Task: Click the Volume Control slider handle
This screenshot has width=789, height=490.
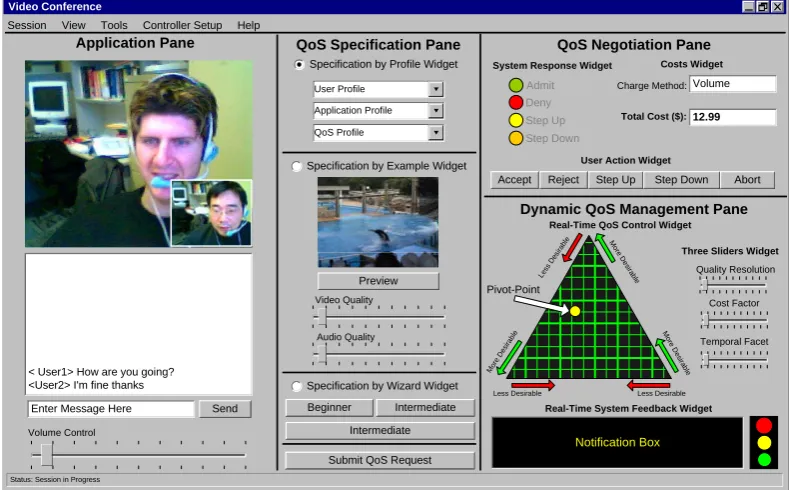Action: [x=47, y=455]
